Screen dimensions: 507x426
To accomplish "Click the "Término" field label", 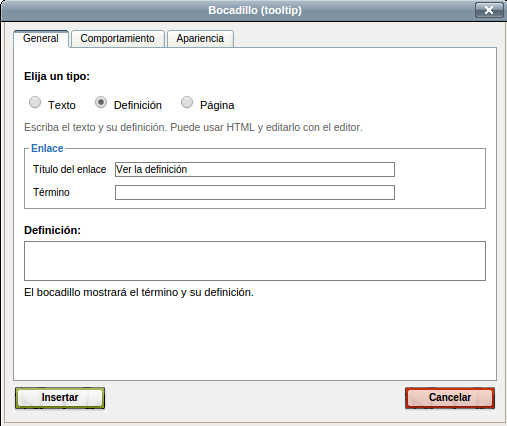I will (x=51, y=192).
